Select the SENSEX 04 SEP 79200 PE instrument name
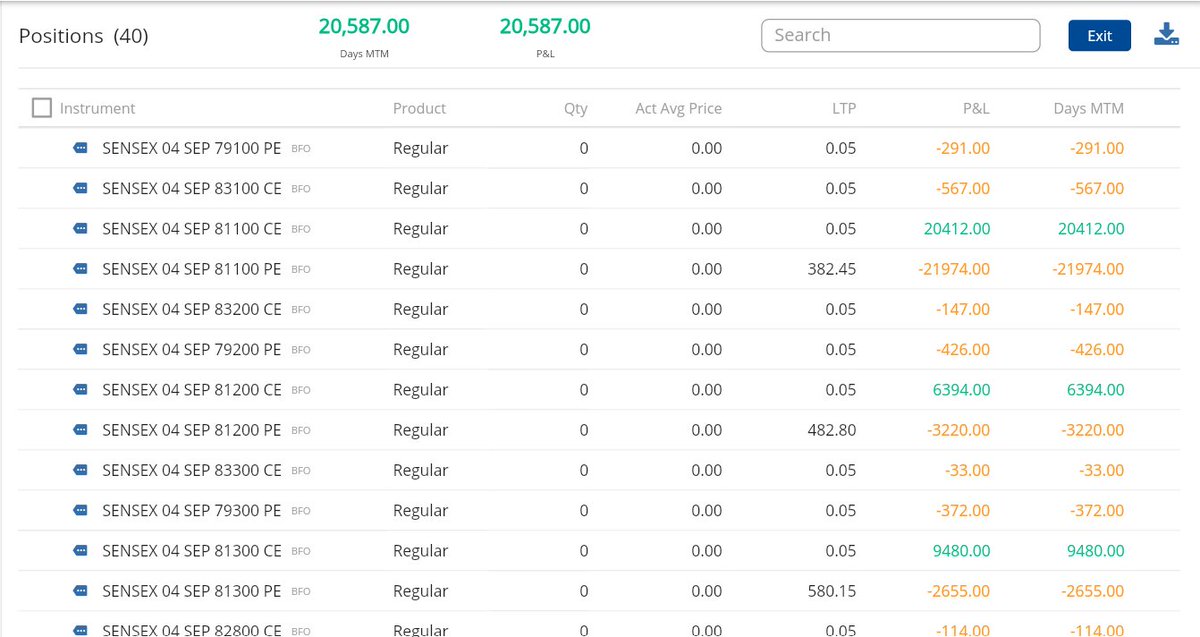The image size is (1200, 637). 192,350
